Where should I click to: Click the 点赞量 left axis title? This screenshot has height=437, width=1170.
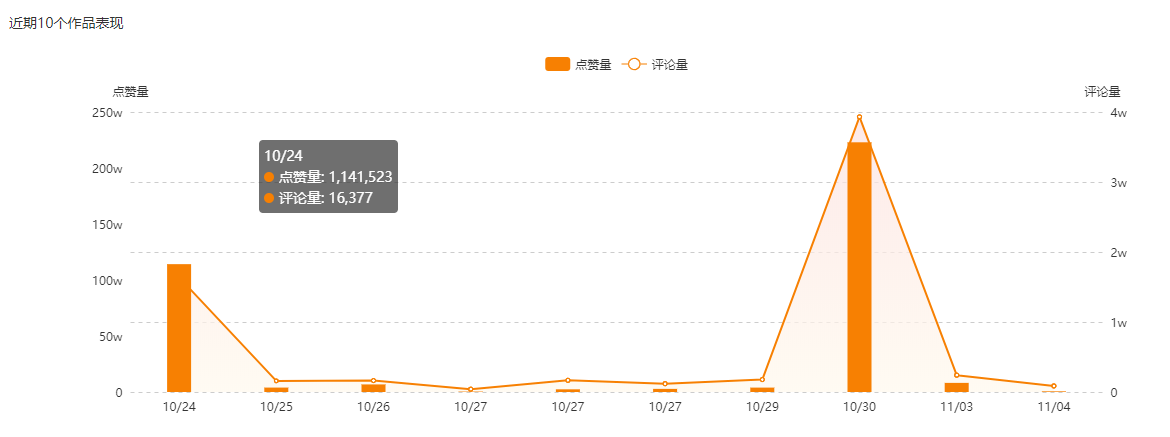(131, 92)
